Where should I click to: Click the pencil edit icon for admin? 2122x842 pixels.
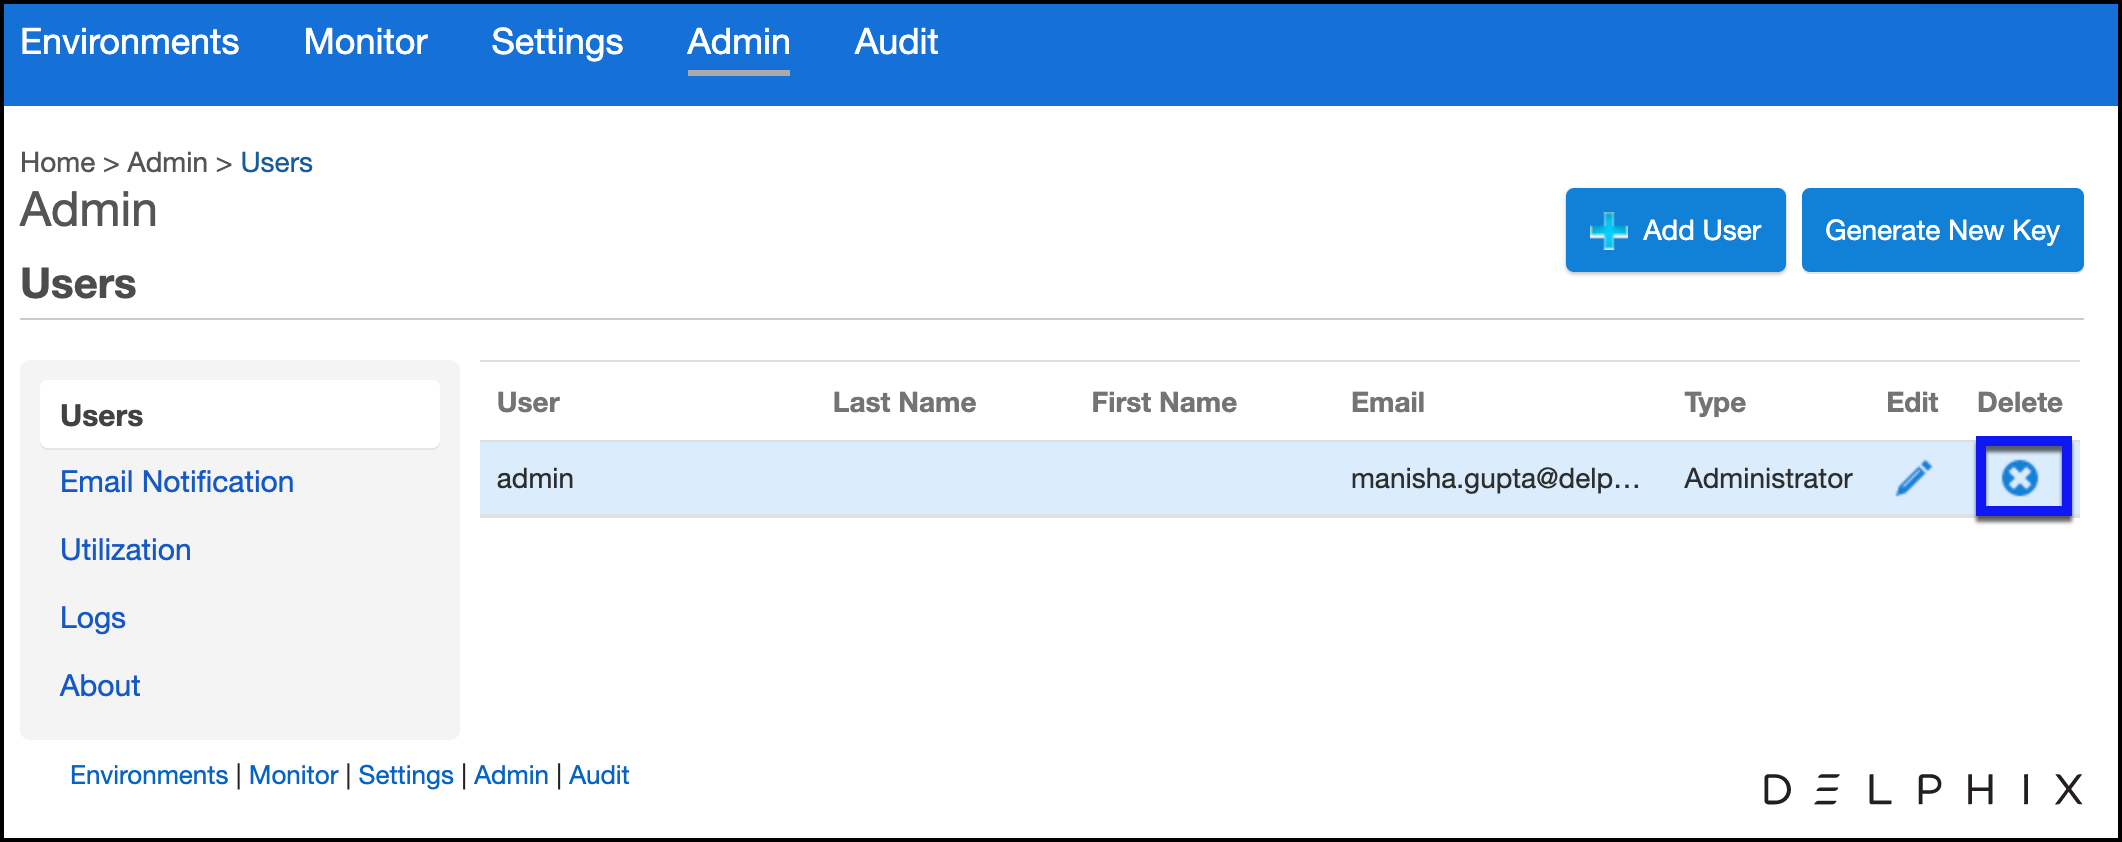click(1913, 479)
